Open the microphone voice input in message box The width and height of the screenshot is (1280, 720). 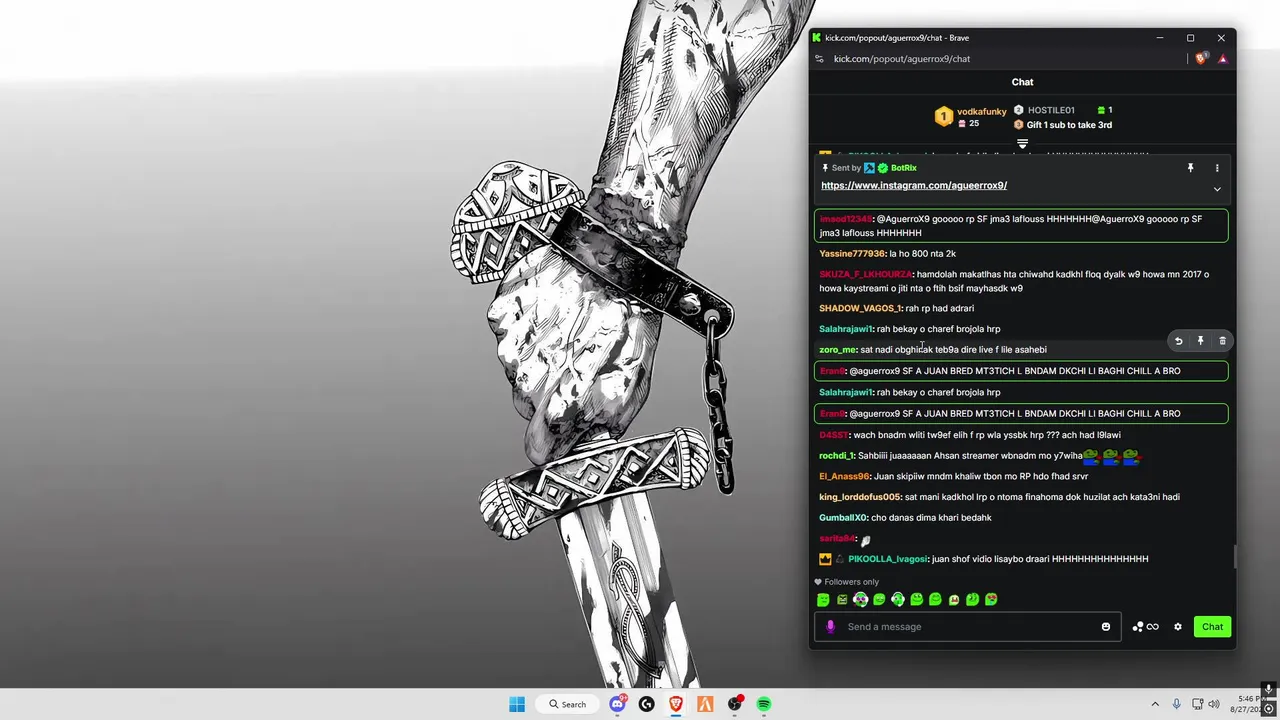tap(830, 627)
